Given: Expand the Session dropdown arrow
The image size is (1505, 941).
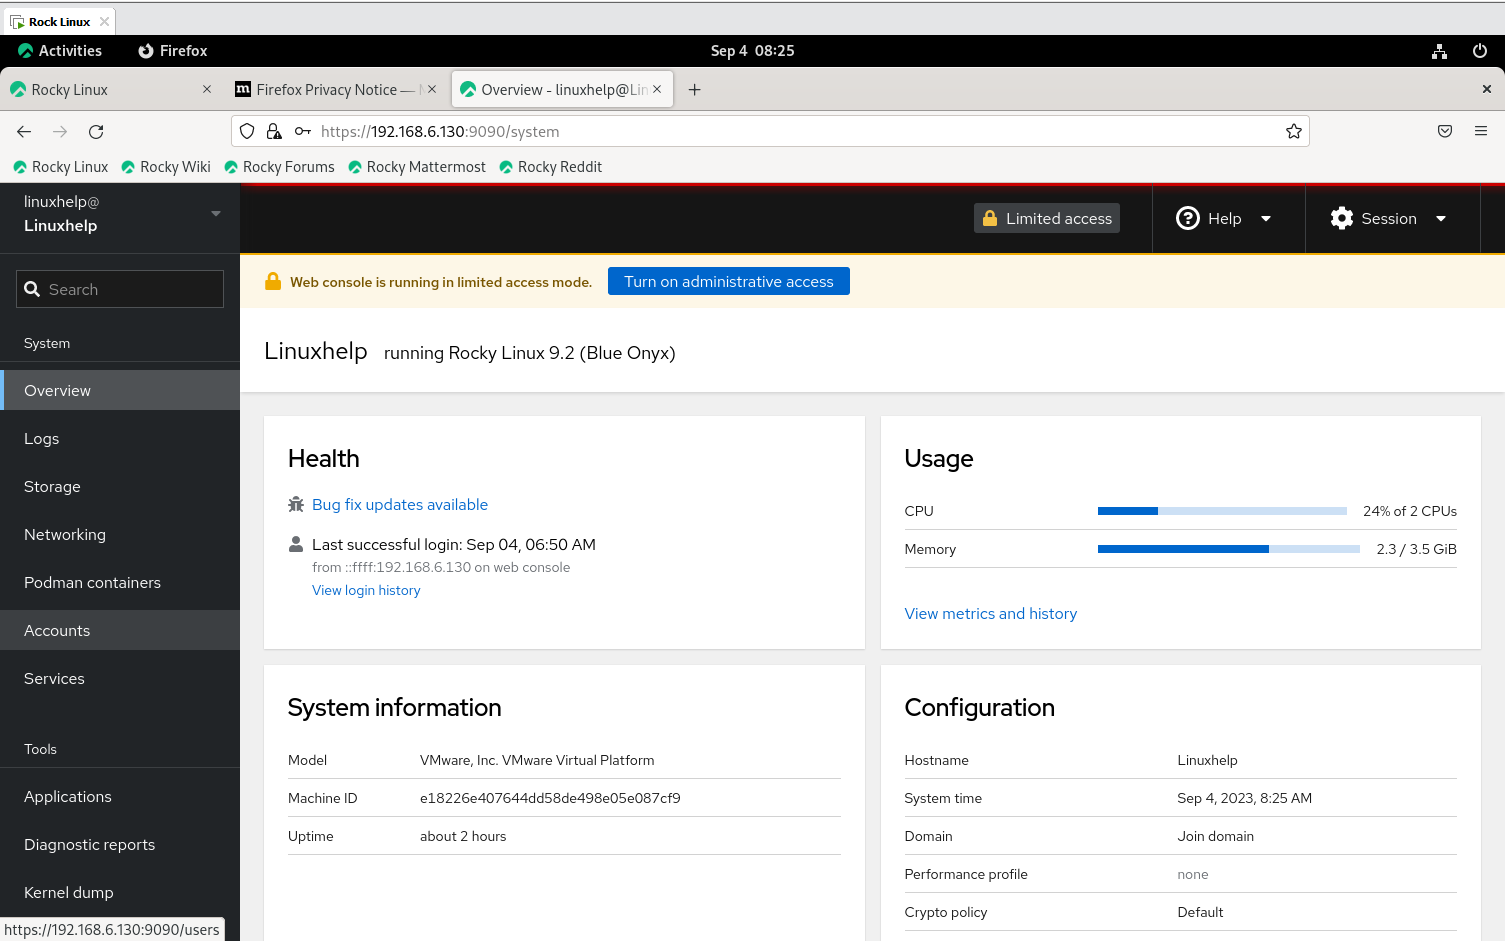Looking at the screenshot, I should point(1441,218).
